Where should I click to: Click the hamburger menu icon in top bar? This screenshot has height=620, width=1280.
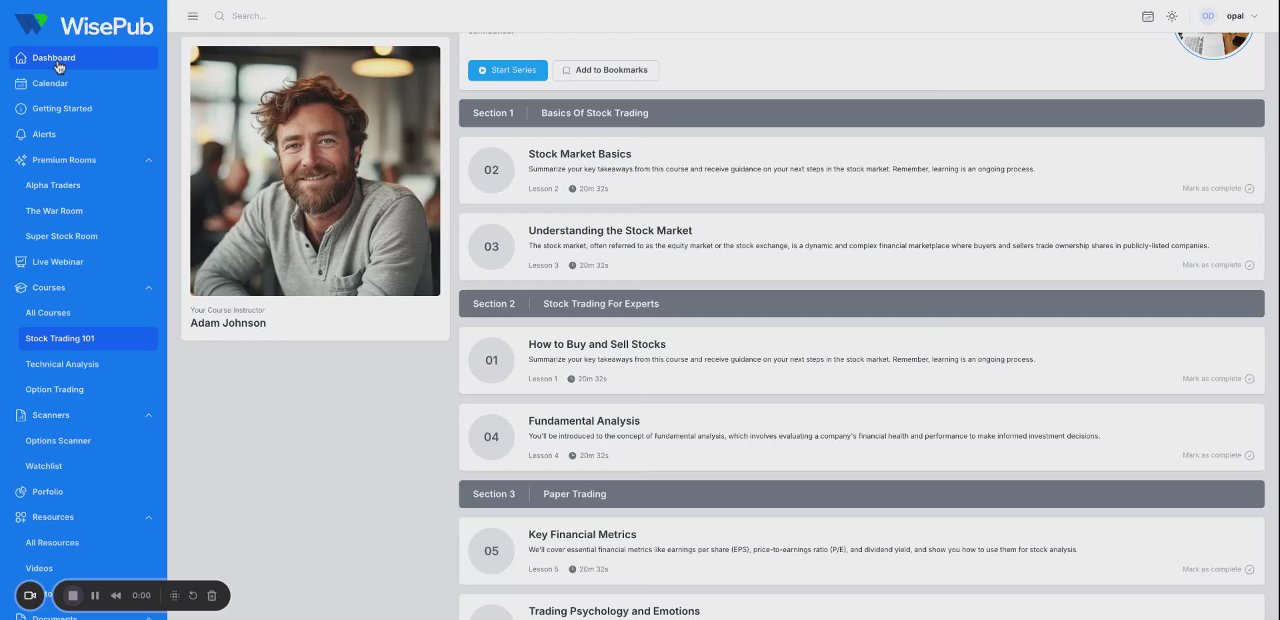[x=193, y=16]
